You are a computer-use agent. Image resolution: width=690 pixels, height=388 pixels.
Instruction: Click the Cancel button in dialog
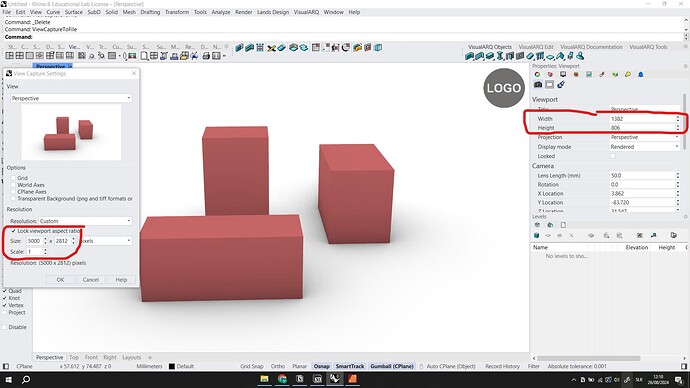point(91,280)
